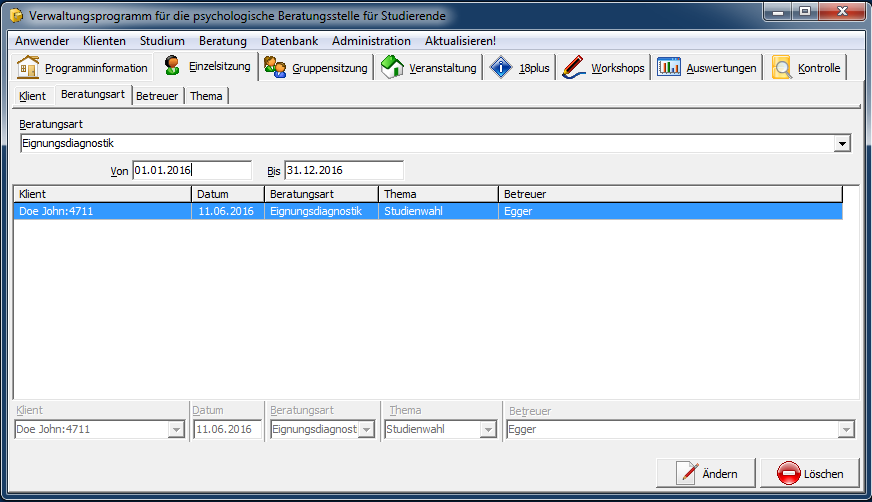Select the Doe John:4711 table row
The width and height of the screenshot is (872, 502).
click(100, 212)
